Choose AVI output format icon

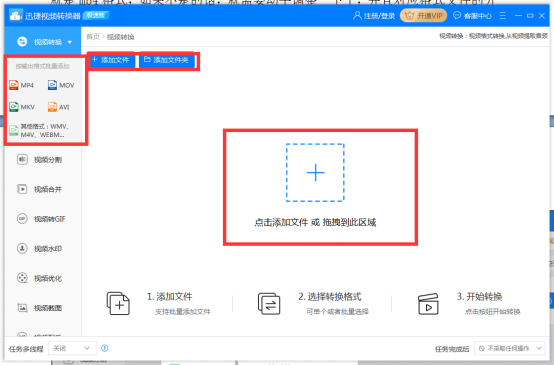[x=52, y=107]
